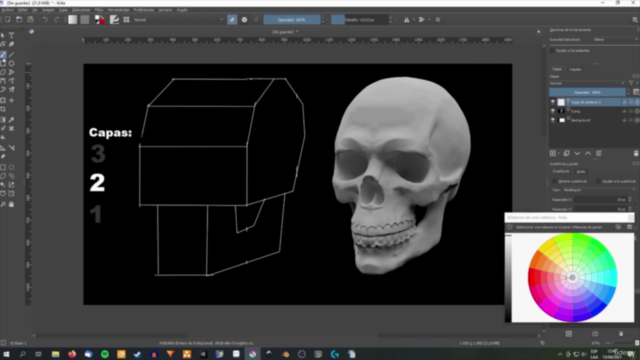Hide the Background layer

(553, 120)
